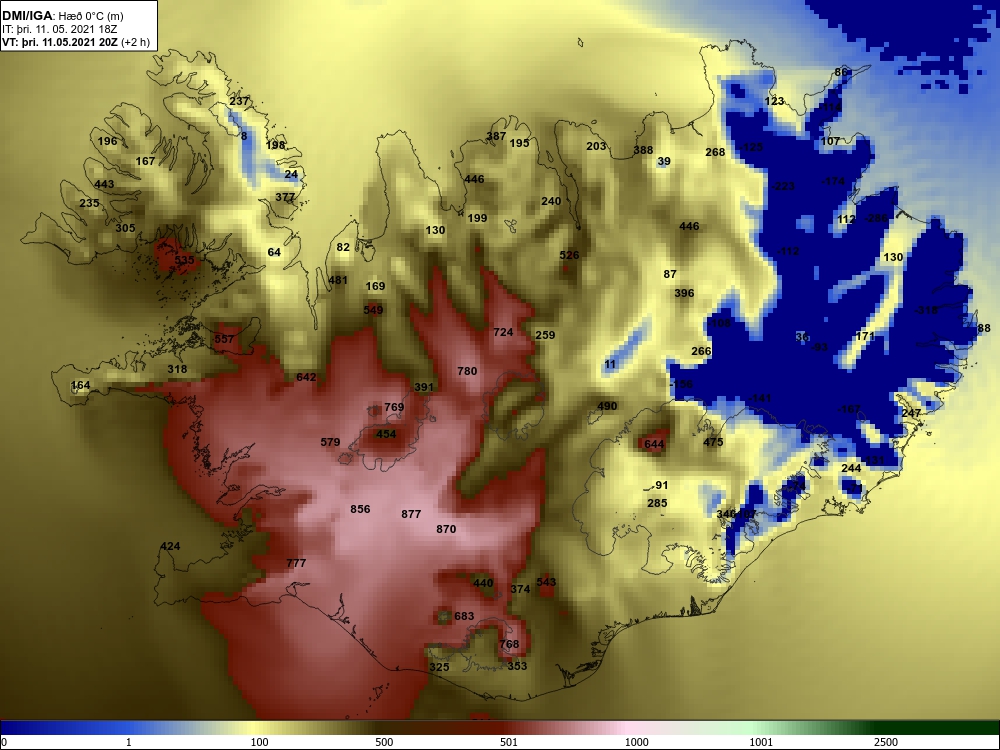
Task: Click the 440 value label
Action: click(x=483, y=583)
